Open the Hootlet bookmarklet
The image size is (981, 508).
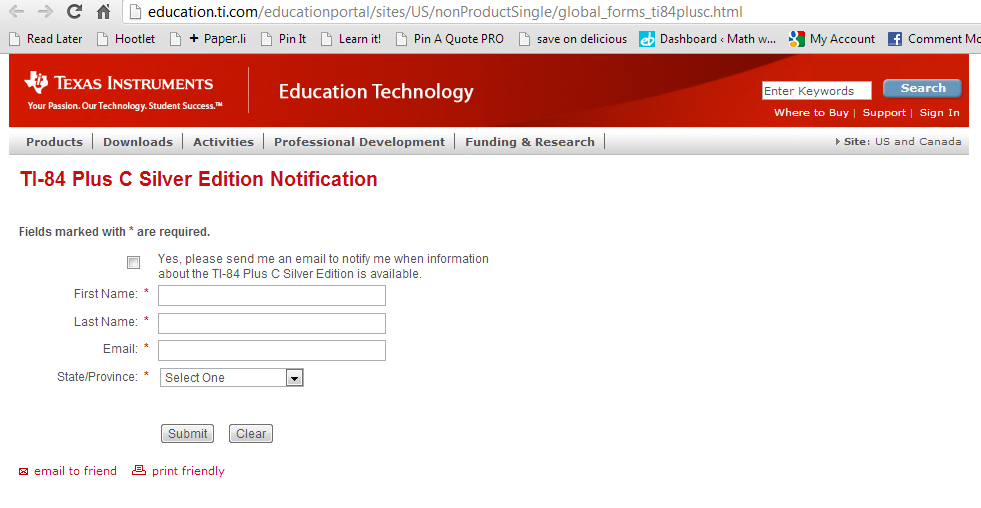(126, 39)
